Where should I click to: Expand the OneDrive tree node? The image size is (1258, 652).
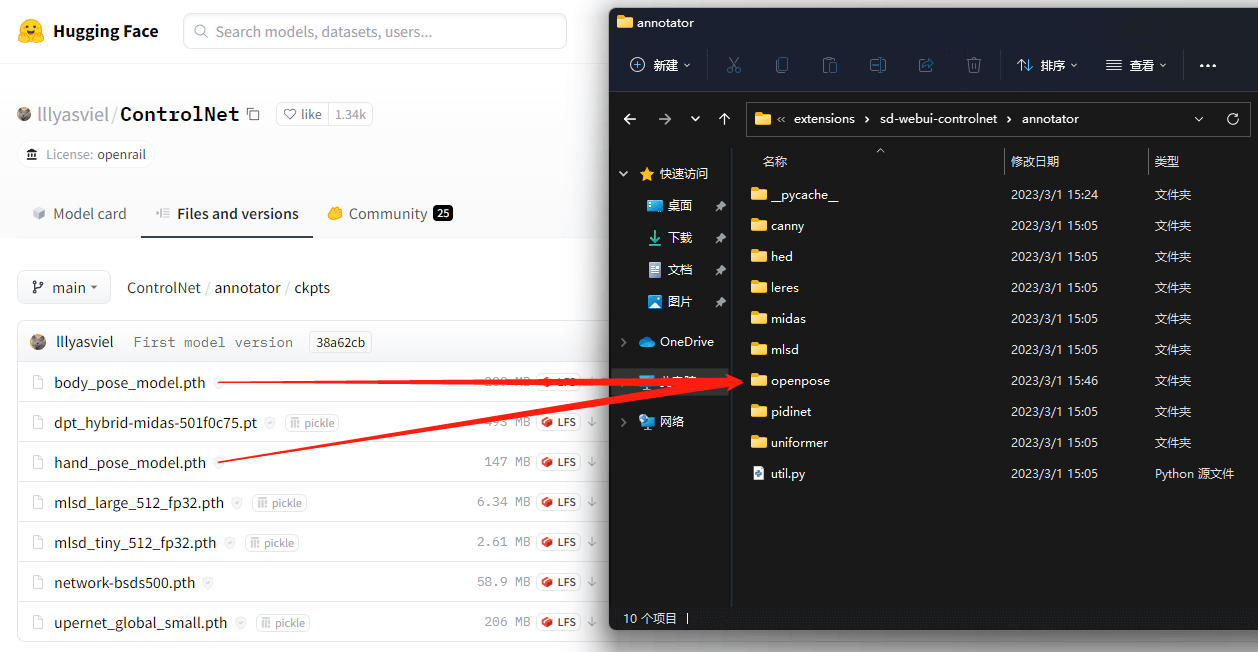(x=624, y=342)
